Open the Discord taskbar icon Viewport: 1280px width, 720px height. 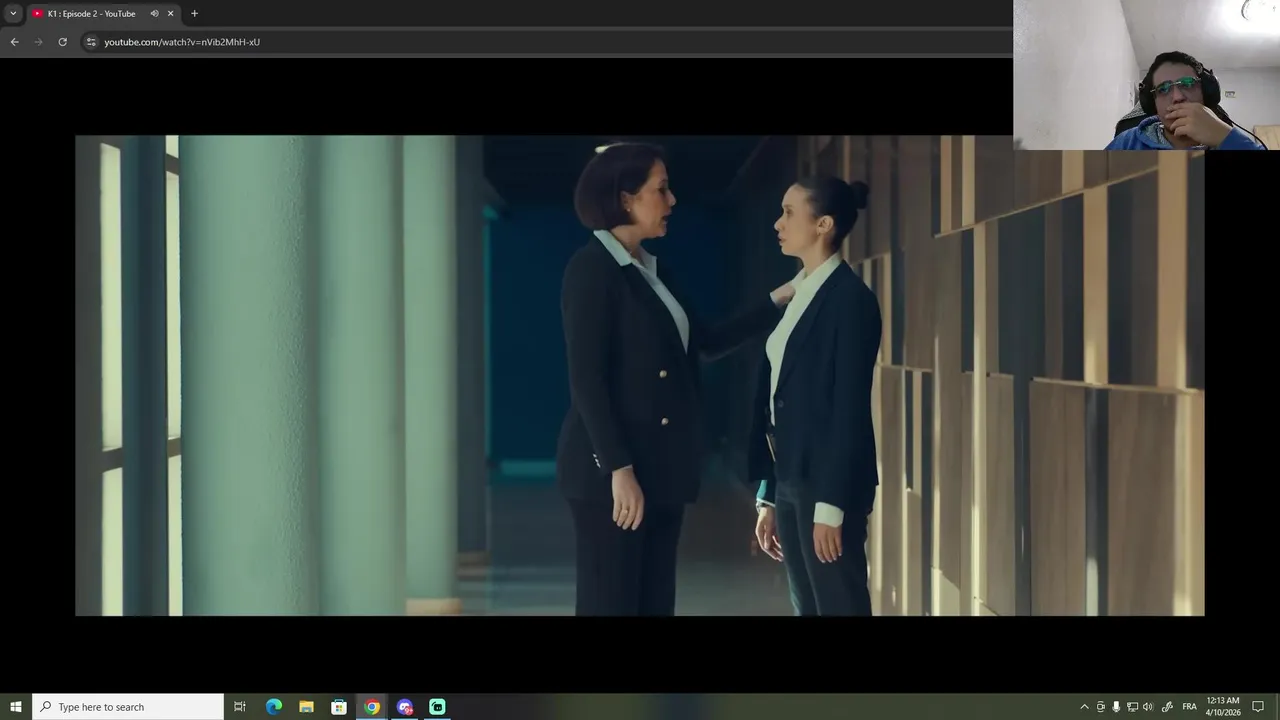[x=405, y=707]
